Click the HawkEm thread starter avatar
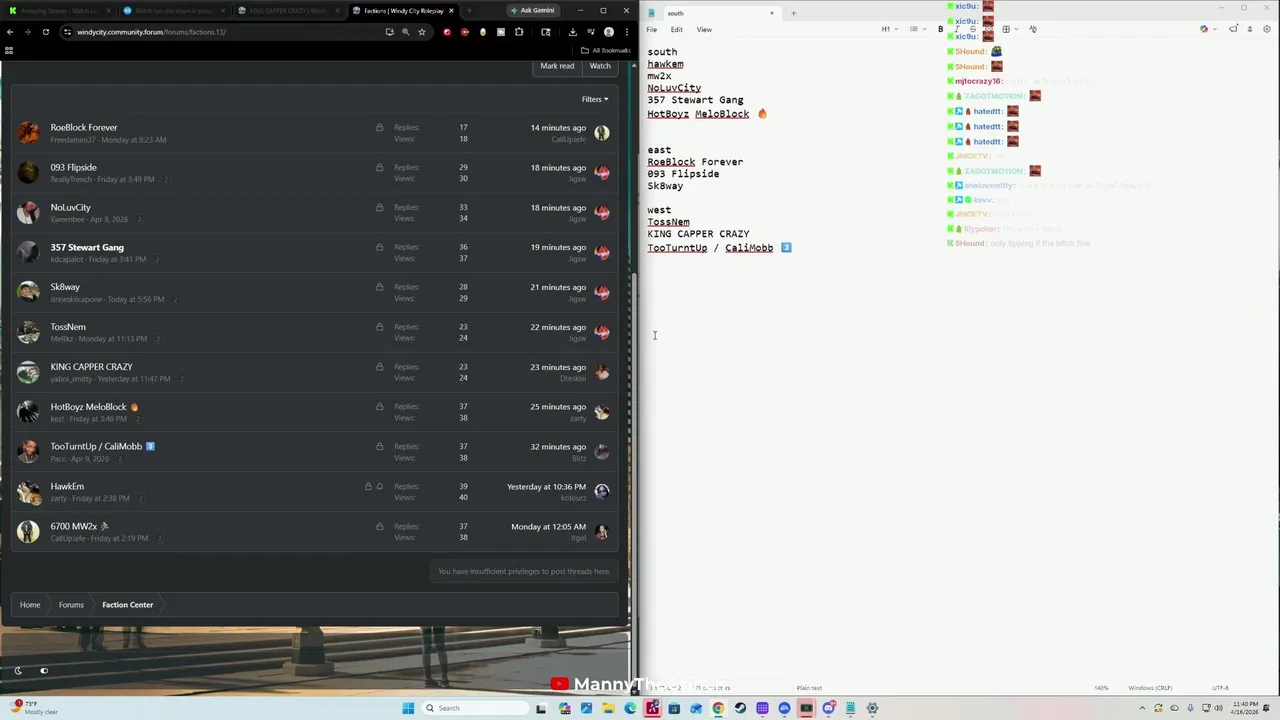 [x=28, y=491]
